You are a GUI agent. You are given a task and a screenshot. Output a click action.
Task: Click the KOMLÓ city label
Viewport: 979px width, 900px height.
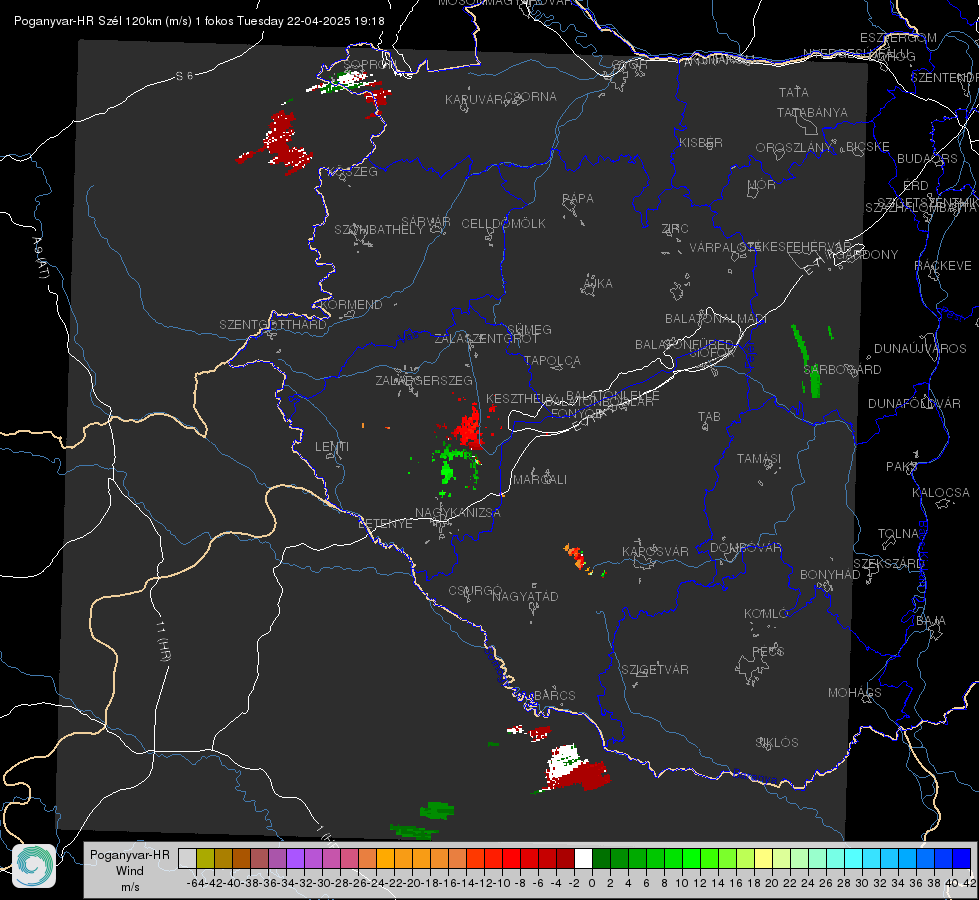765,613
